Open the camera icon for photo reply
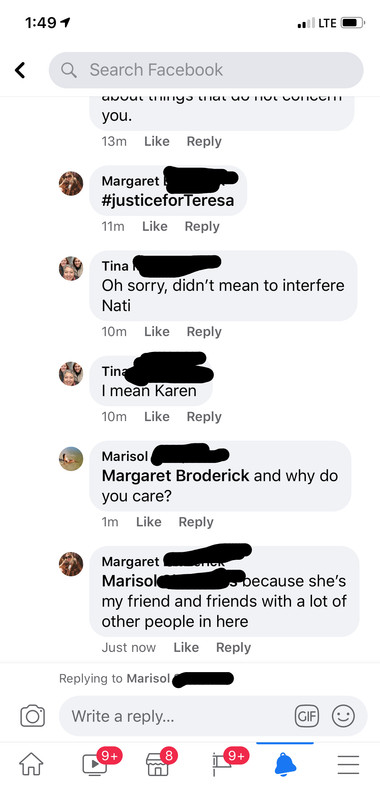 pyautogui.click(x=33, y=716)
